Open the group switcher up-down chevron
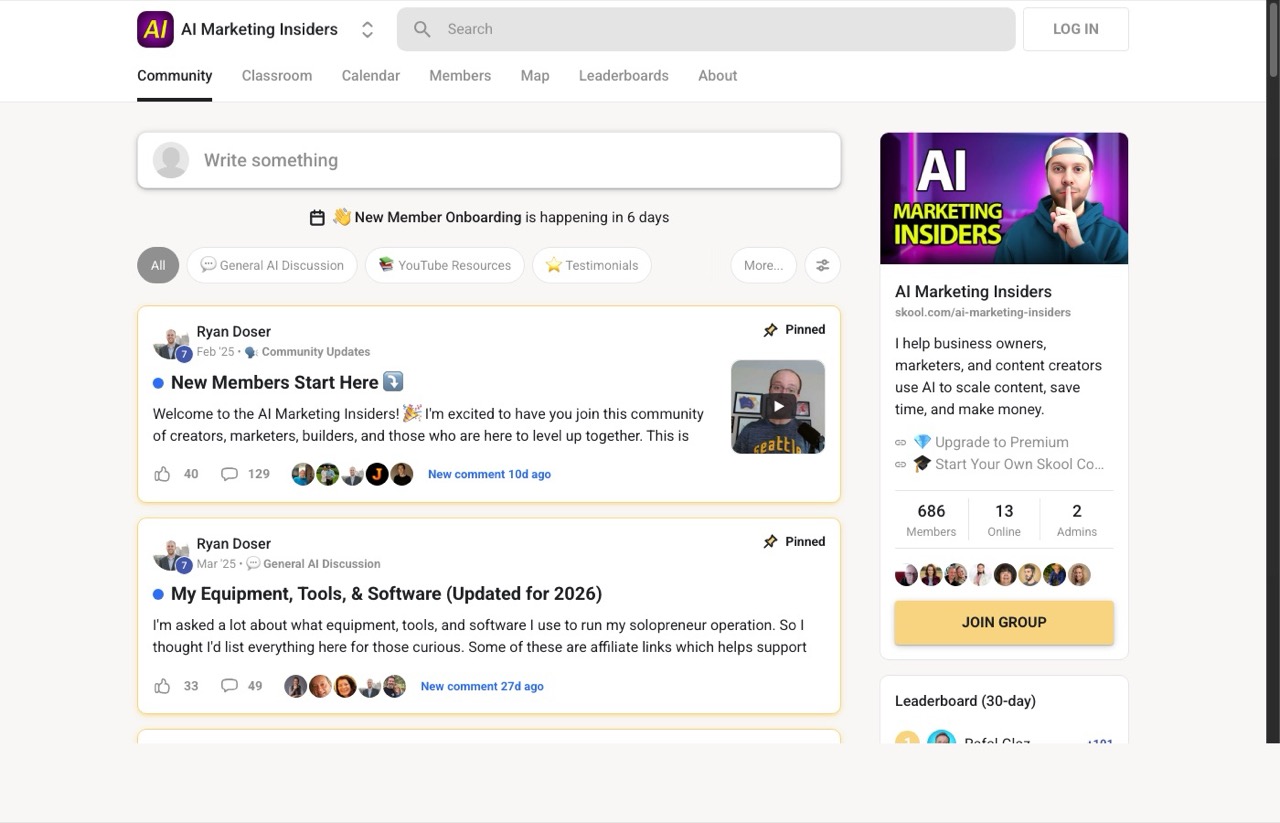Image resolution: width=1280 pixels, height=823 pixels. (x=367, y=30)
